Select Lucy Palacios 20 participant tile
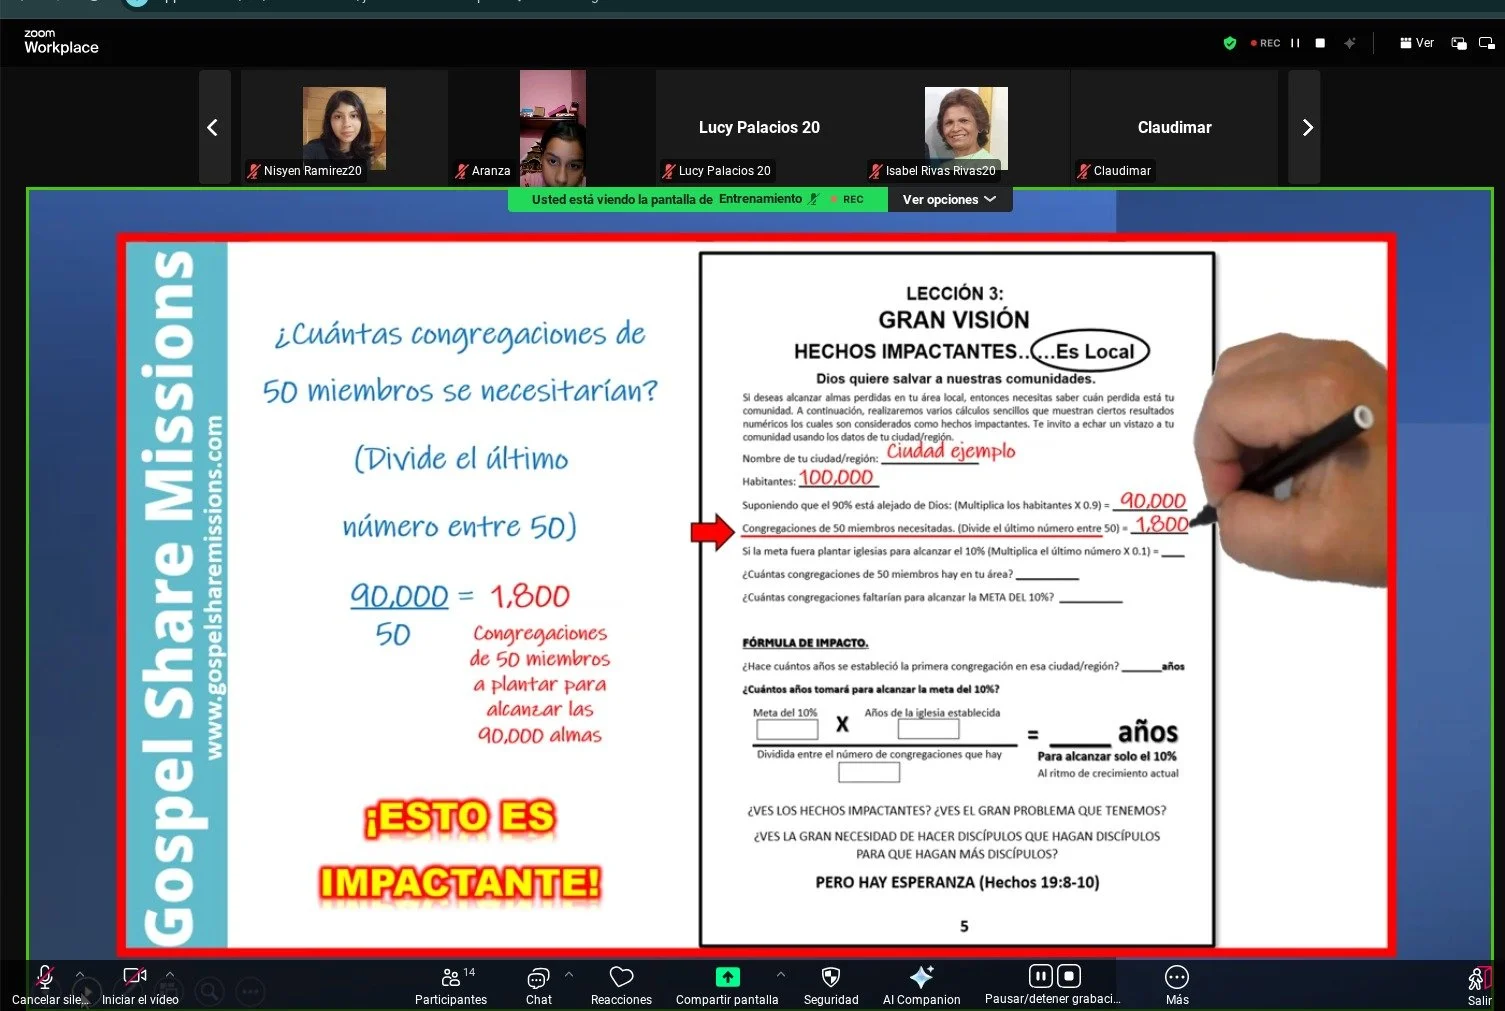The height and width of the screenshot is (1011, 1505). point(759,127)
